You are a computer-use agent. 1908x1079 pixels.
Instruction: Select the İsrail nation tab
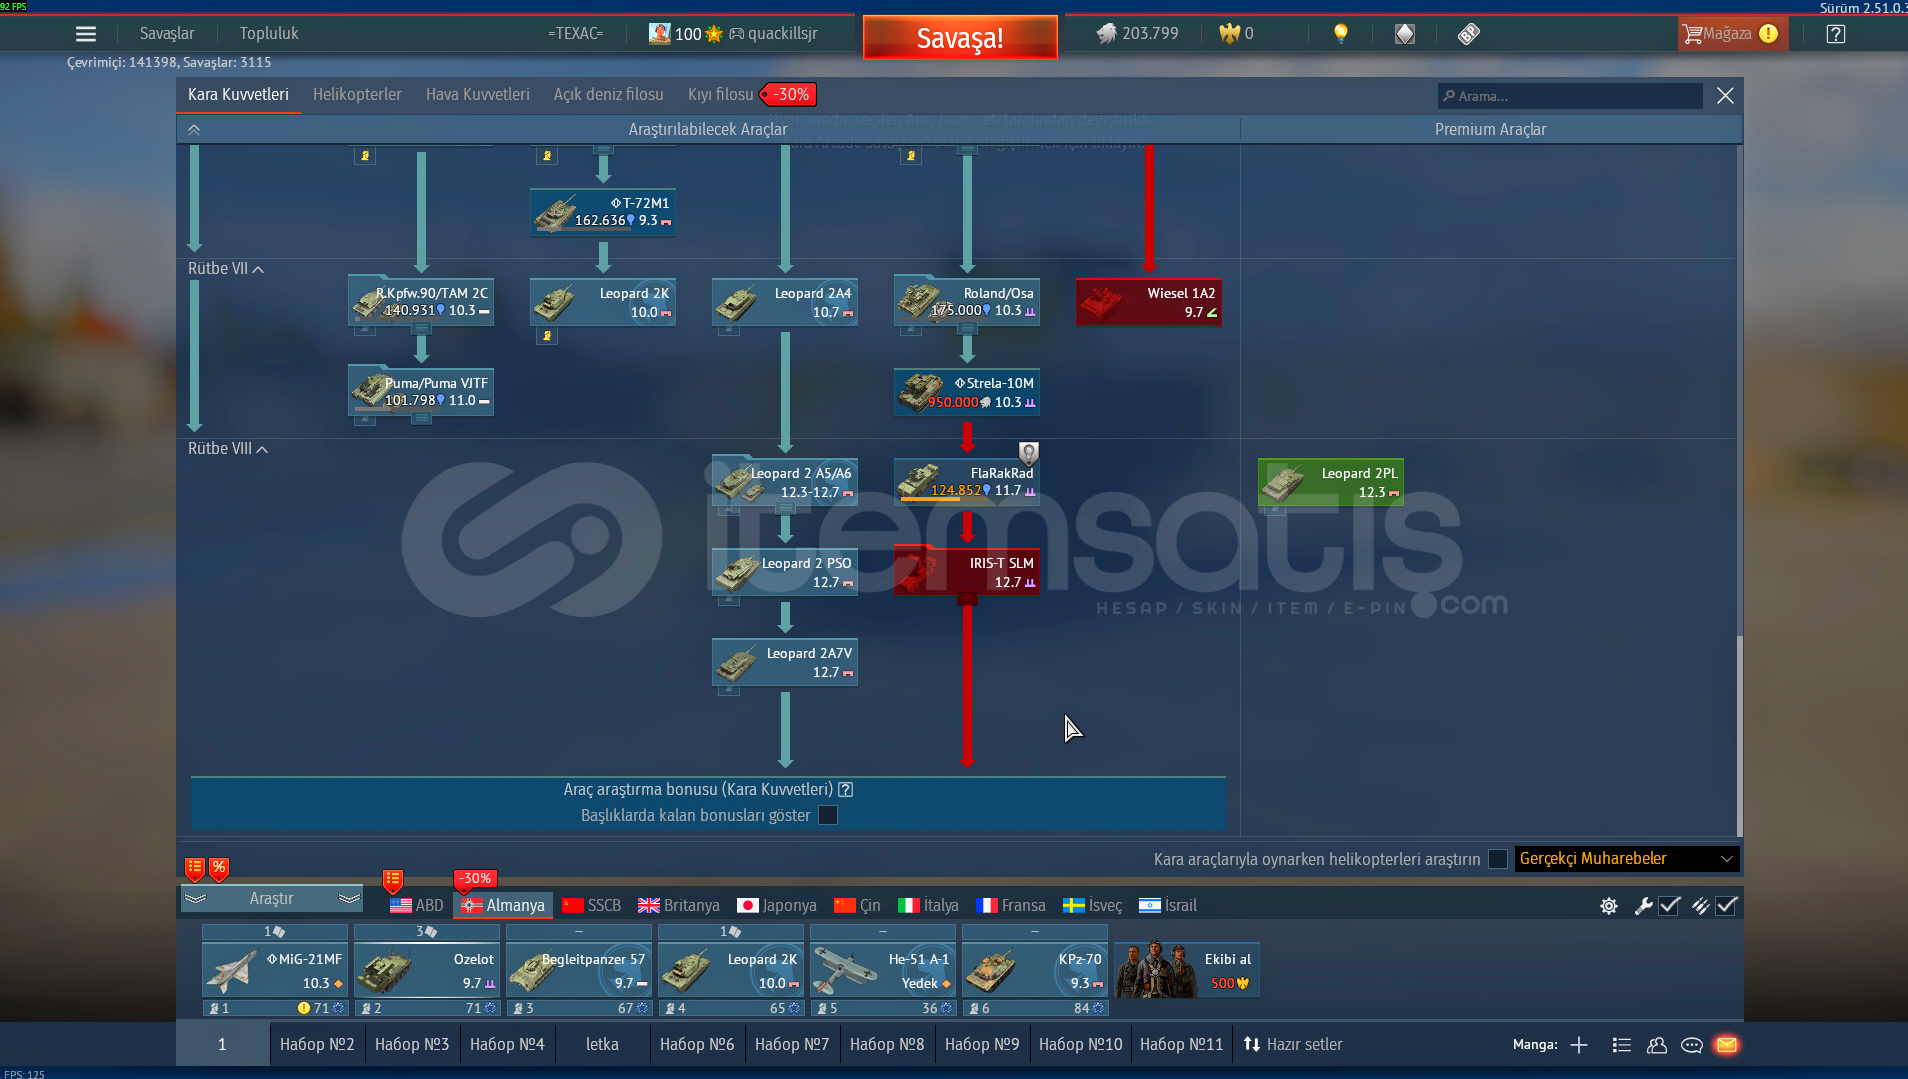1168,906
